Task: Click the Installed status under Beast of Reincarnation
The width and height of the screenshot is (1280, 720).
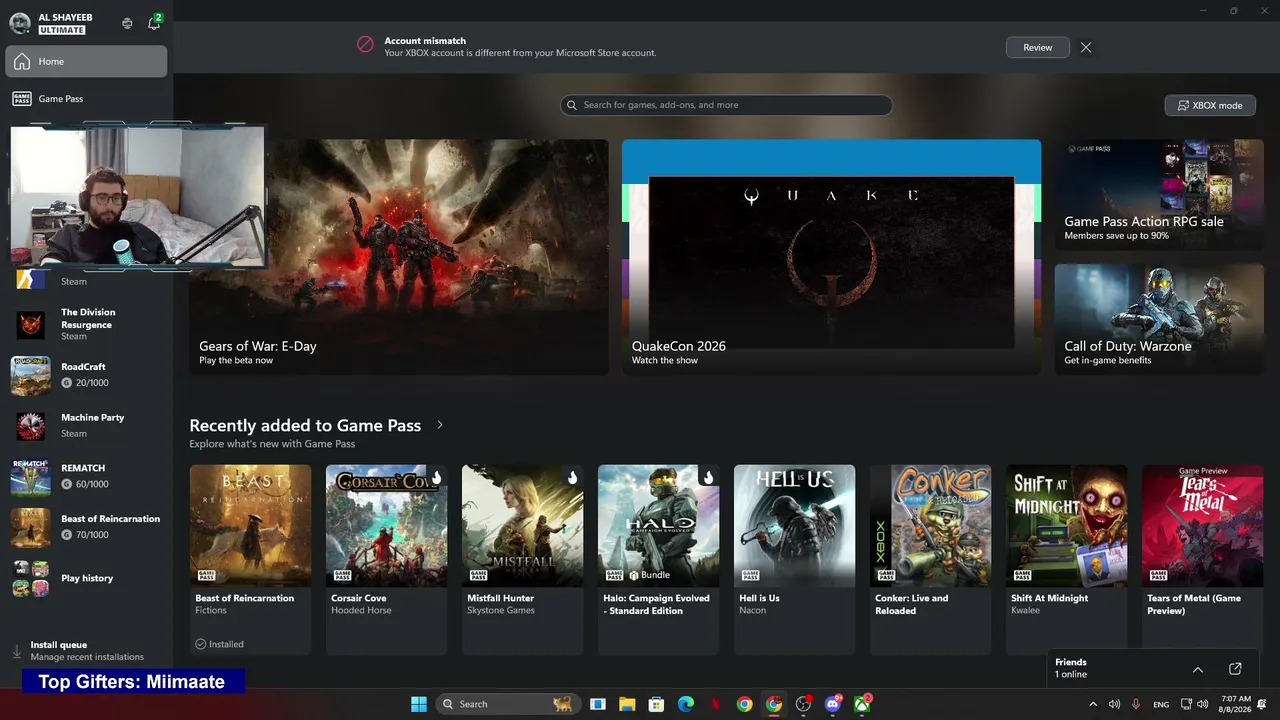Action: 219,644
